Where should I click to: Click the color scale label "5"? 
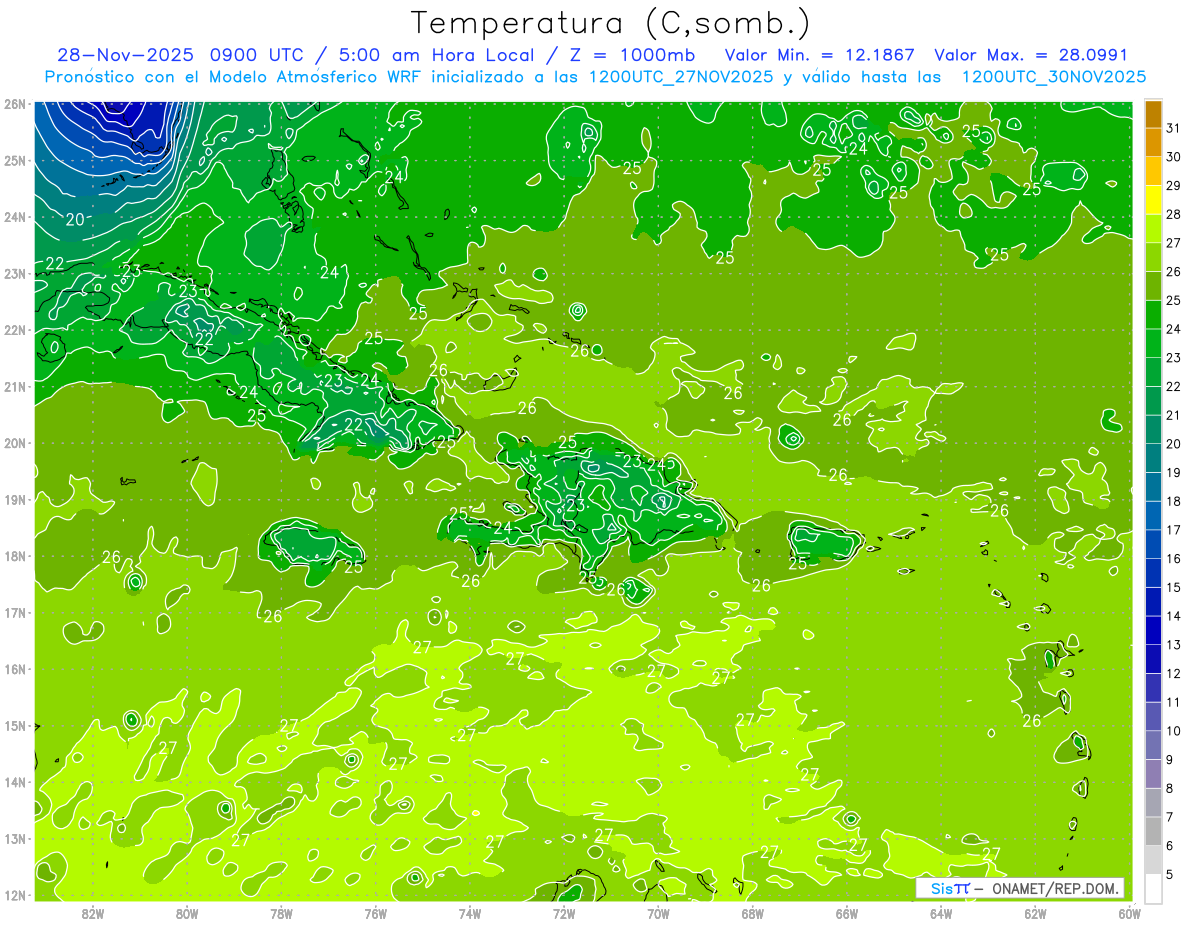tap(1170, 874)
